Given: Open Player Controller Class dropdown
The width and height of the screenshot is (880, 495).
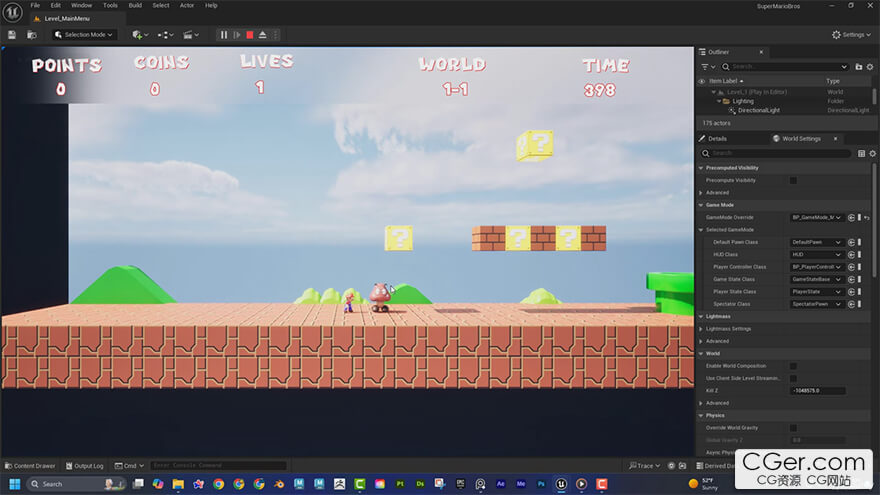Looking at the screenshot, I should [817, 267].
